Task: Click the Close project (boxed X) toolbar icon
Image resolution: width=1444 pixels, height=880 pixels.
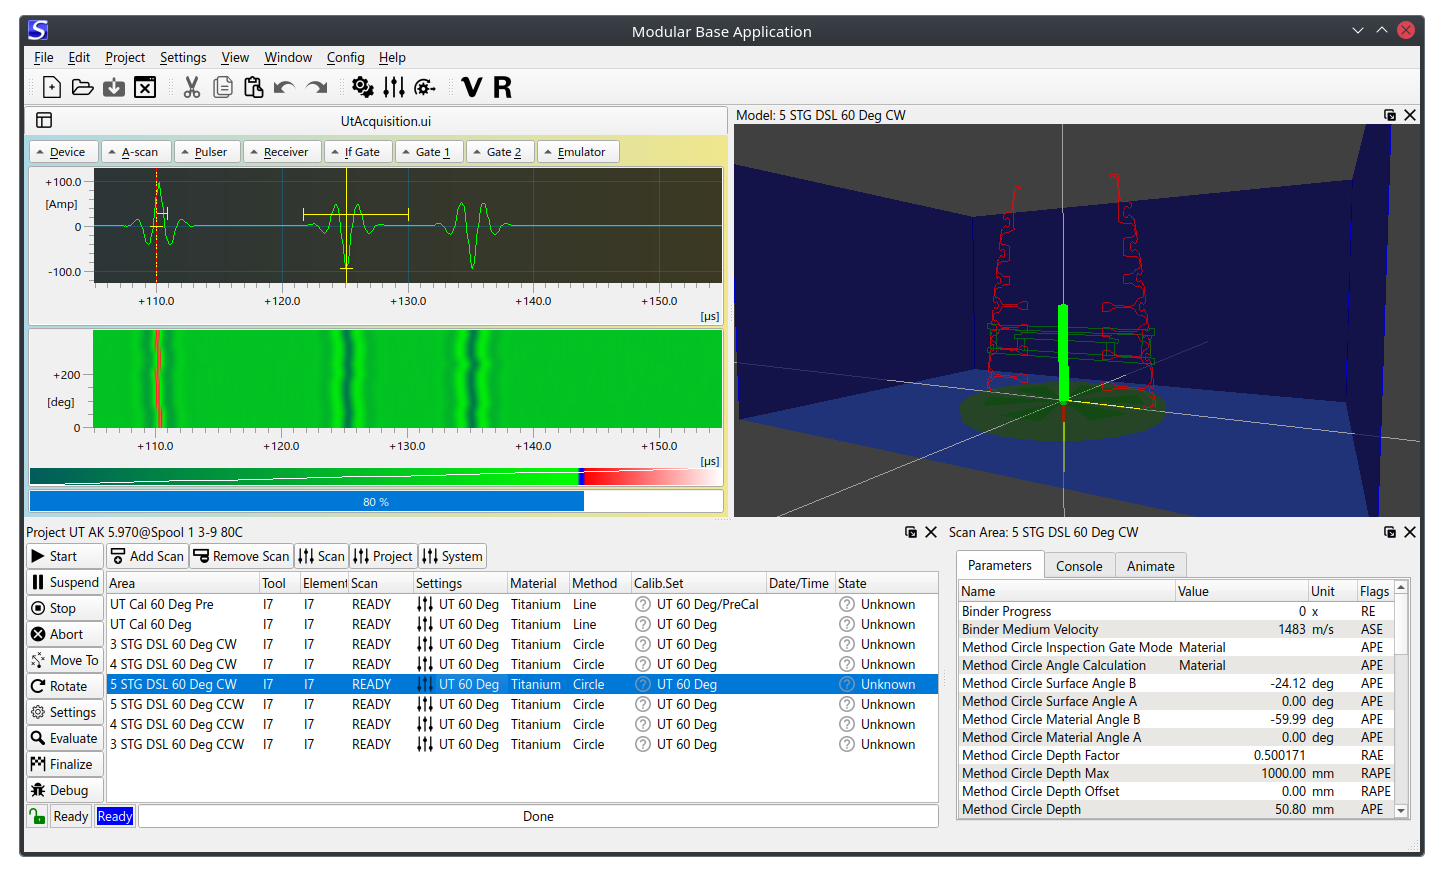Action: coord(145,88)
